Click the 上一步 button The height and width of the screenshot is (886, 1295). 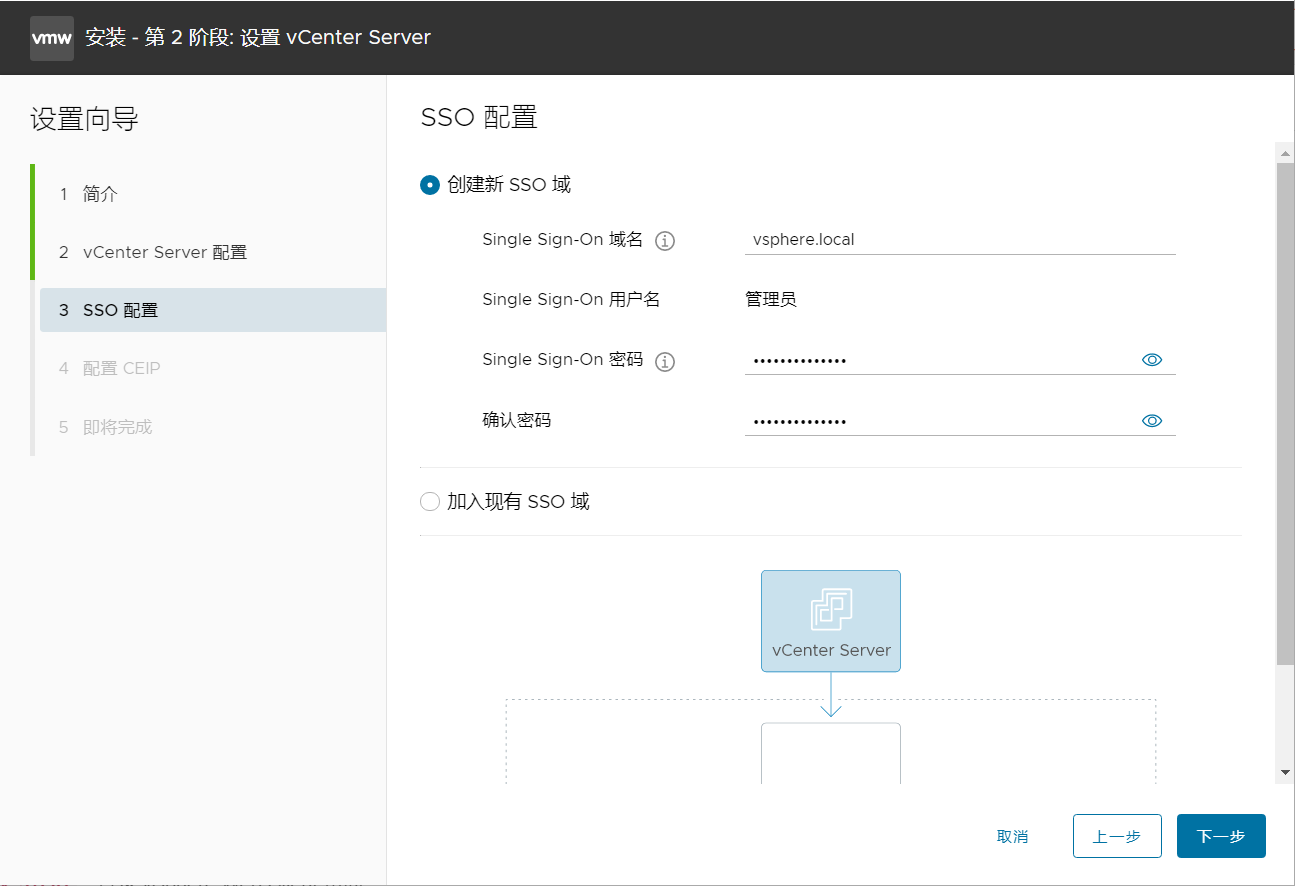(1117, 836)
